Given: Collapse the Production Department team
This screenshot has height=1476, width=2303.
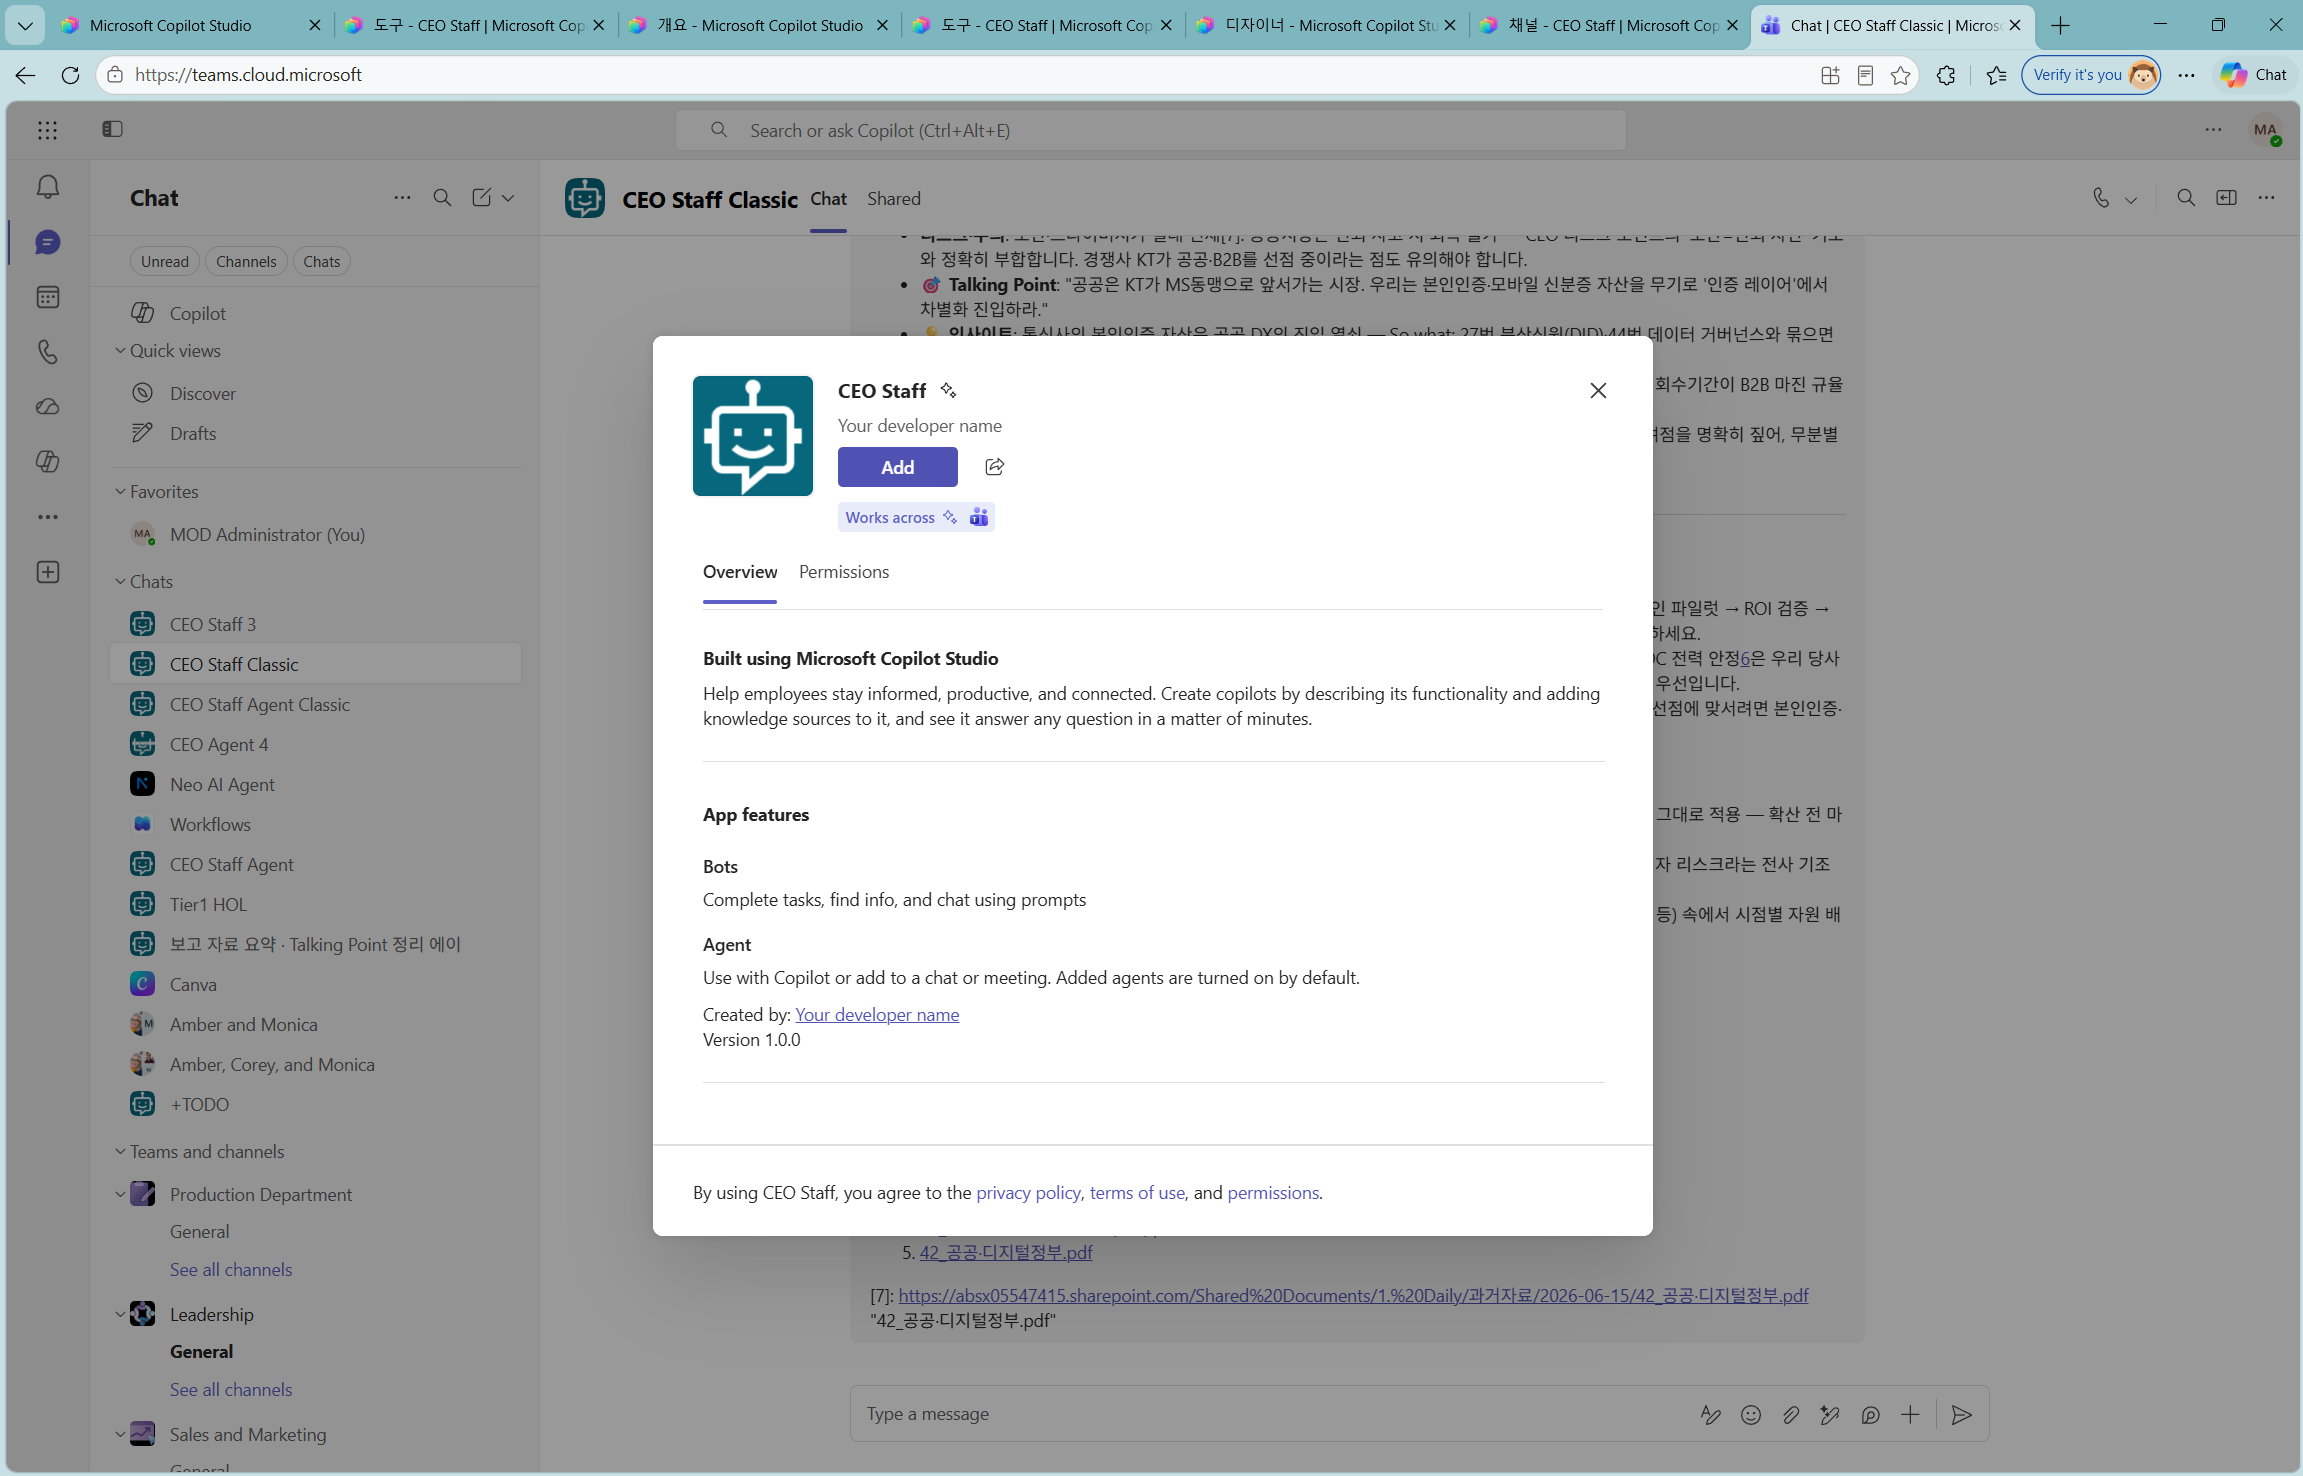Looking at the screenshot, I should click(x=120, y=1195).
